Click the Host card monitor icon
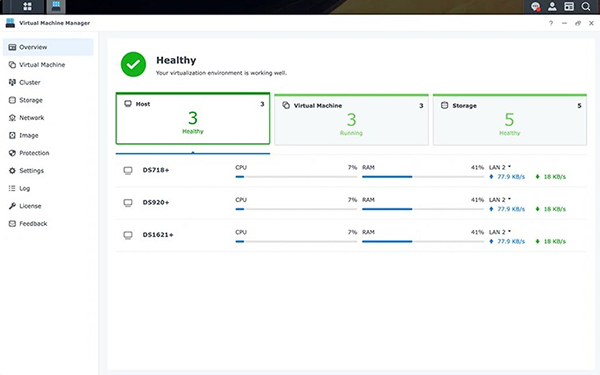This screenshot has height=375, width=600. (x=128, y=104)
